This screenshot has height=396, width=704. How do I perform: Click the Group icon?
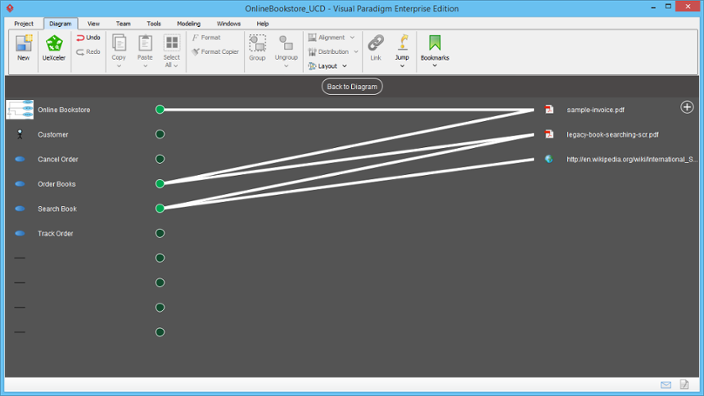pos(257,44)
